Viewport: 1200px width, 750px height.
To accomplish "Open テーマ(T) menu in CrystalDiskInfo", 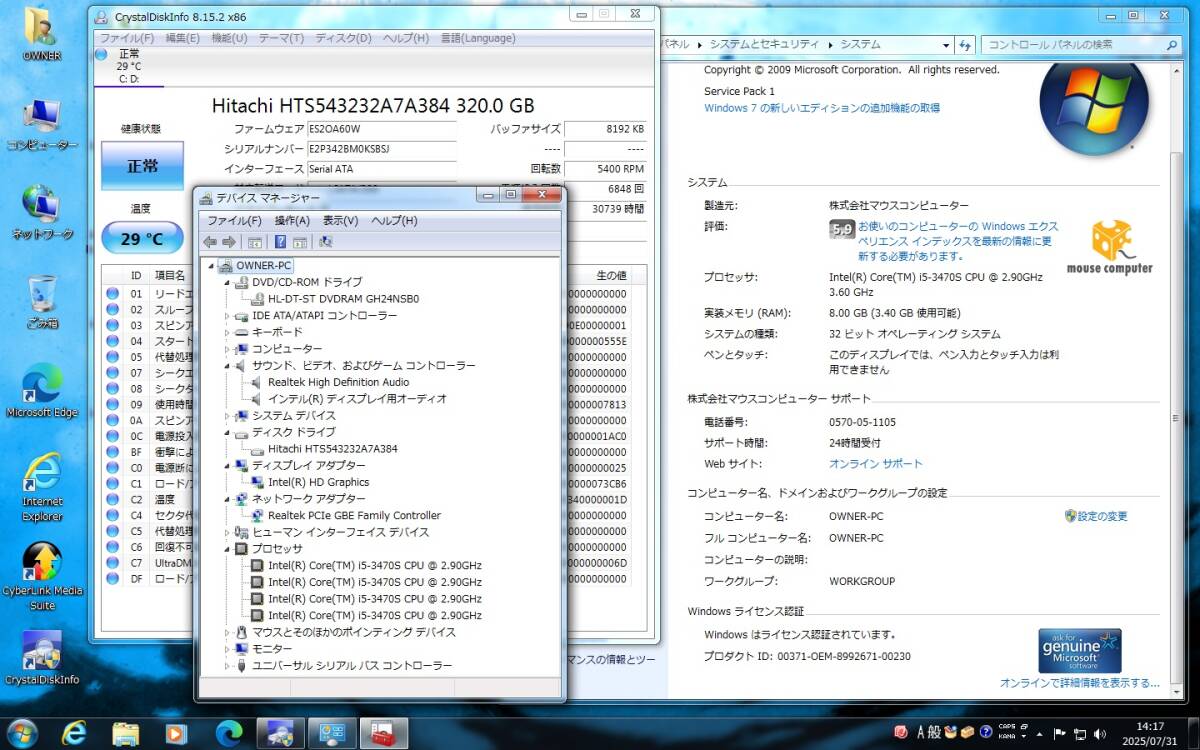I will 281,38.
